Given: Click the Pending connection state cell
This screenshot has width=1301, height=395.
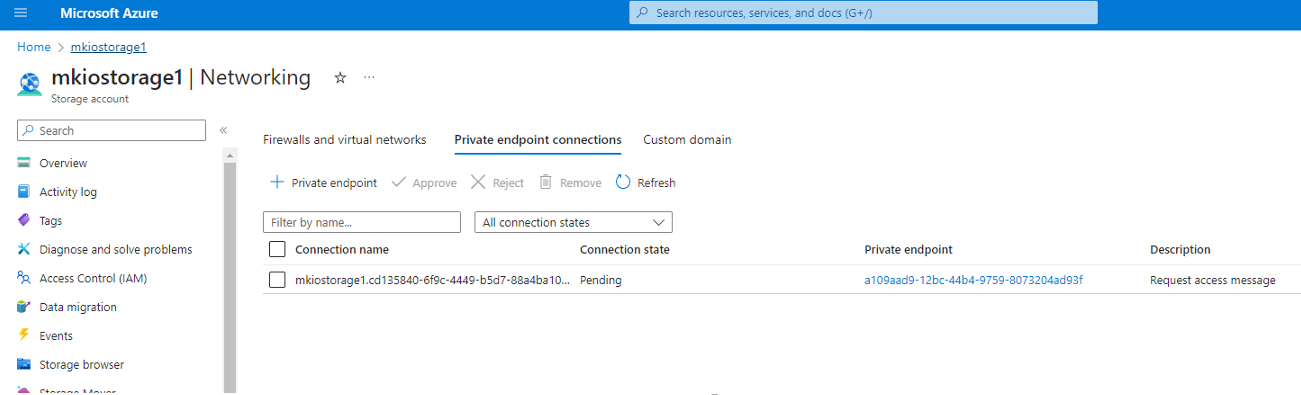Looking at the screenshot, I should pos(601,280).
